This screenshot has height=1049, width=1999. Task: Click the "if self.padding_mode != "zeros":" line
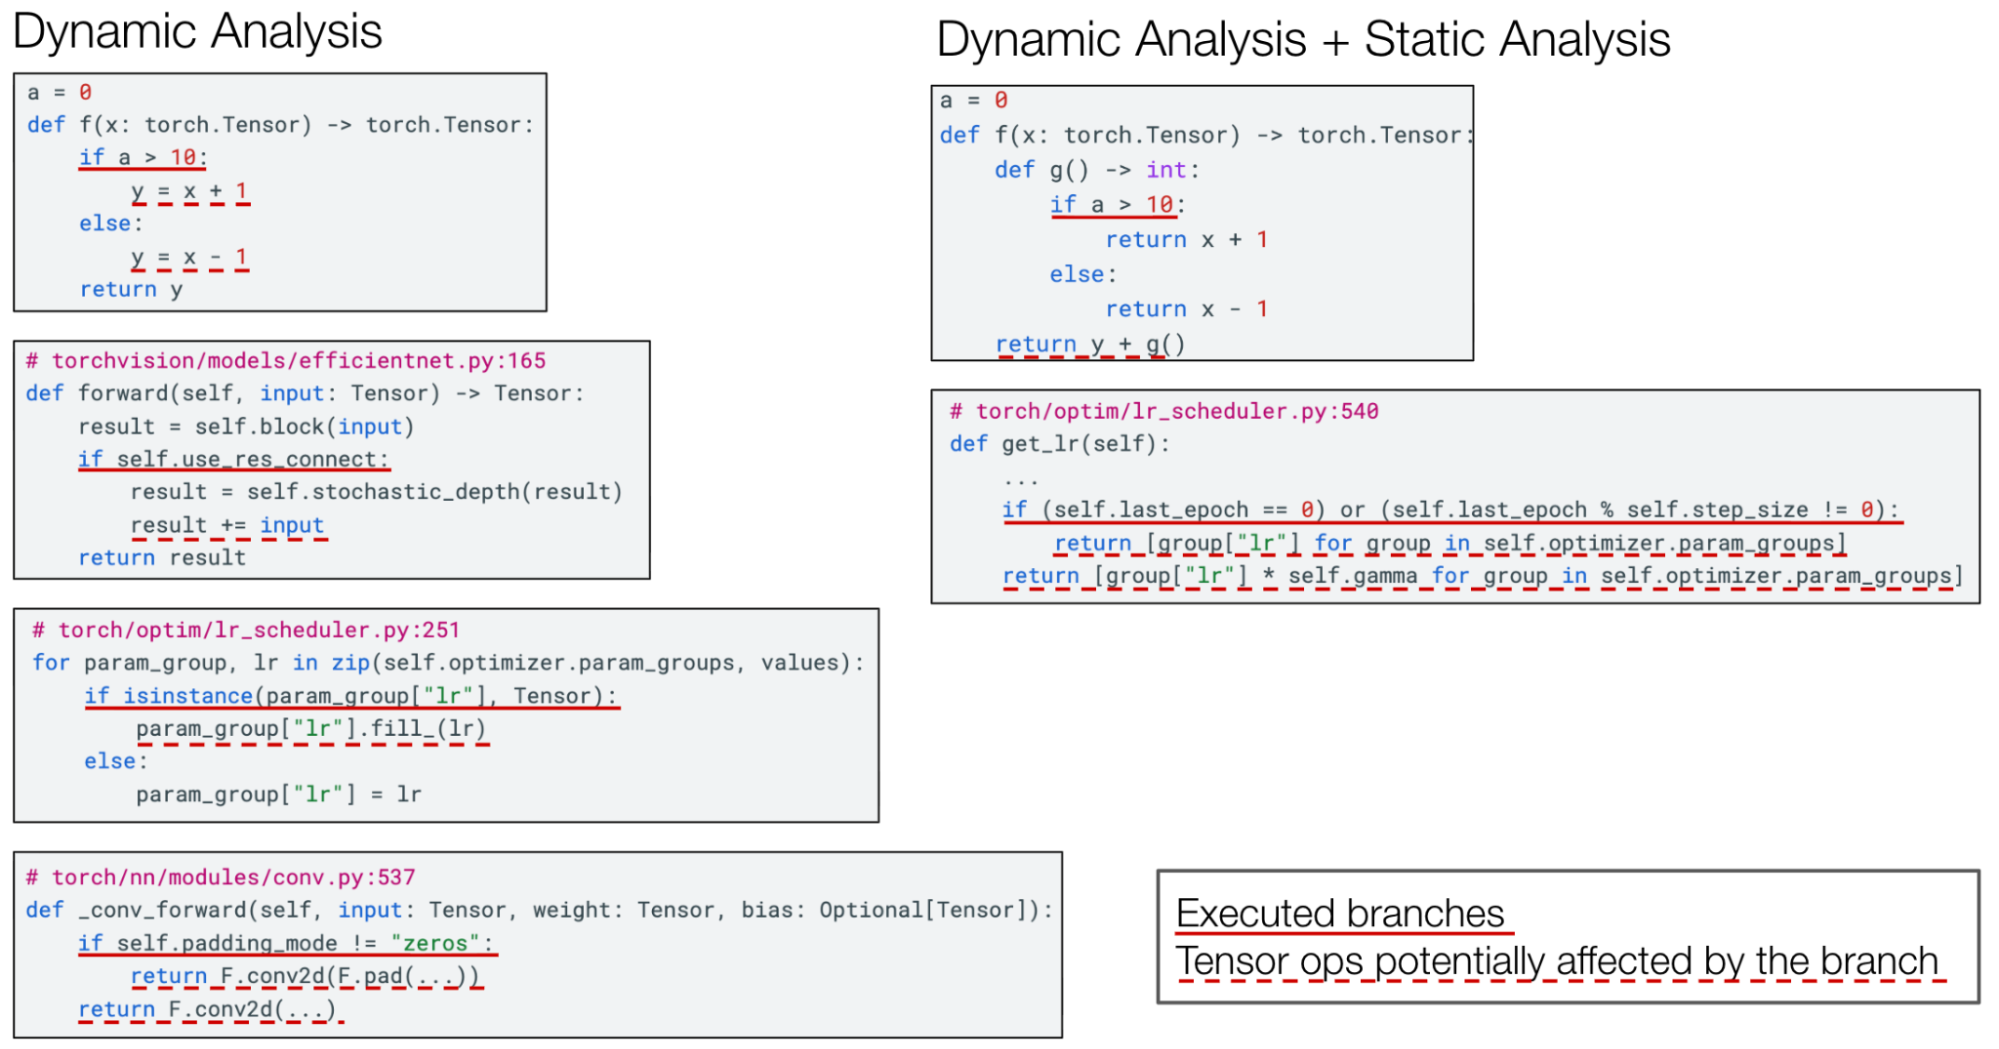point(285,943)
